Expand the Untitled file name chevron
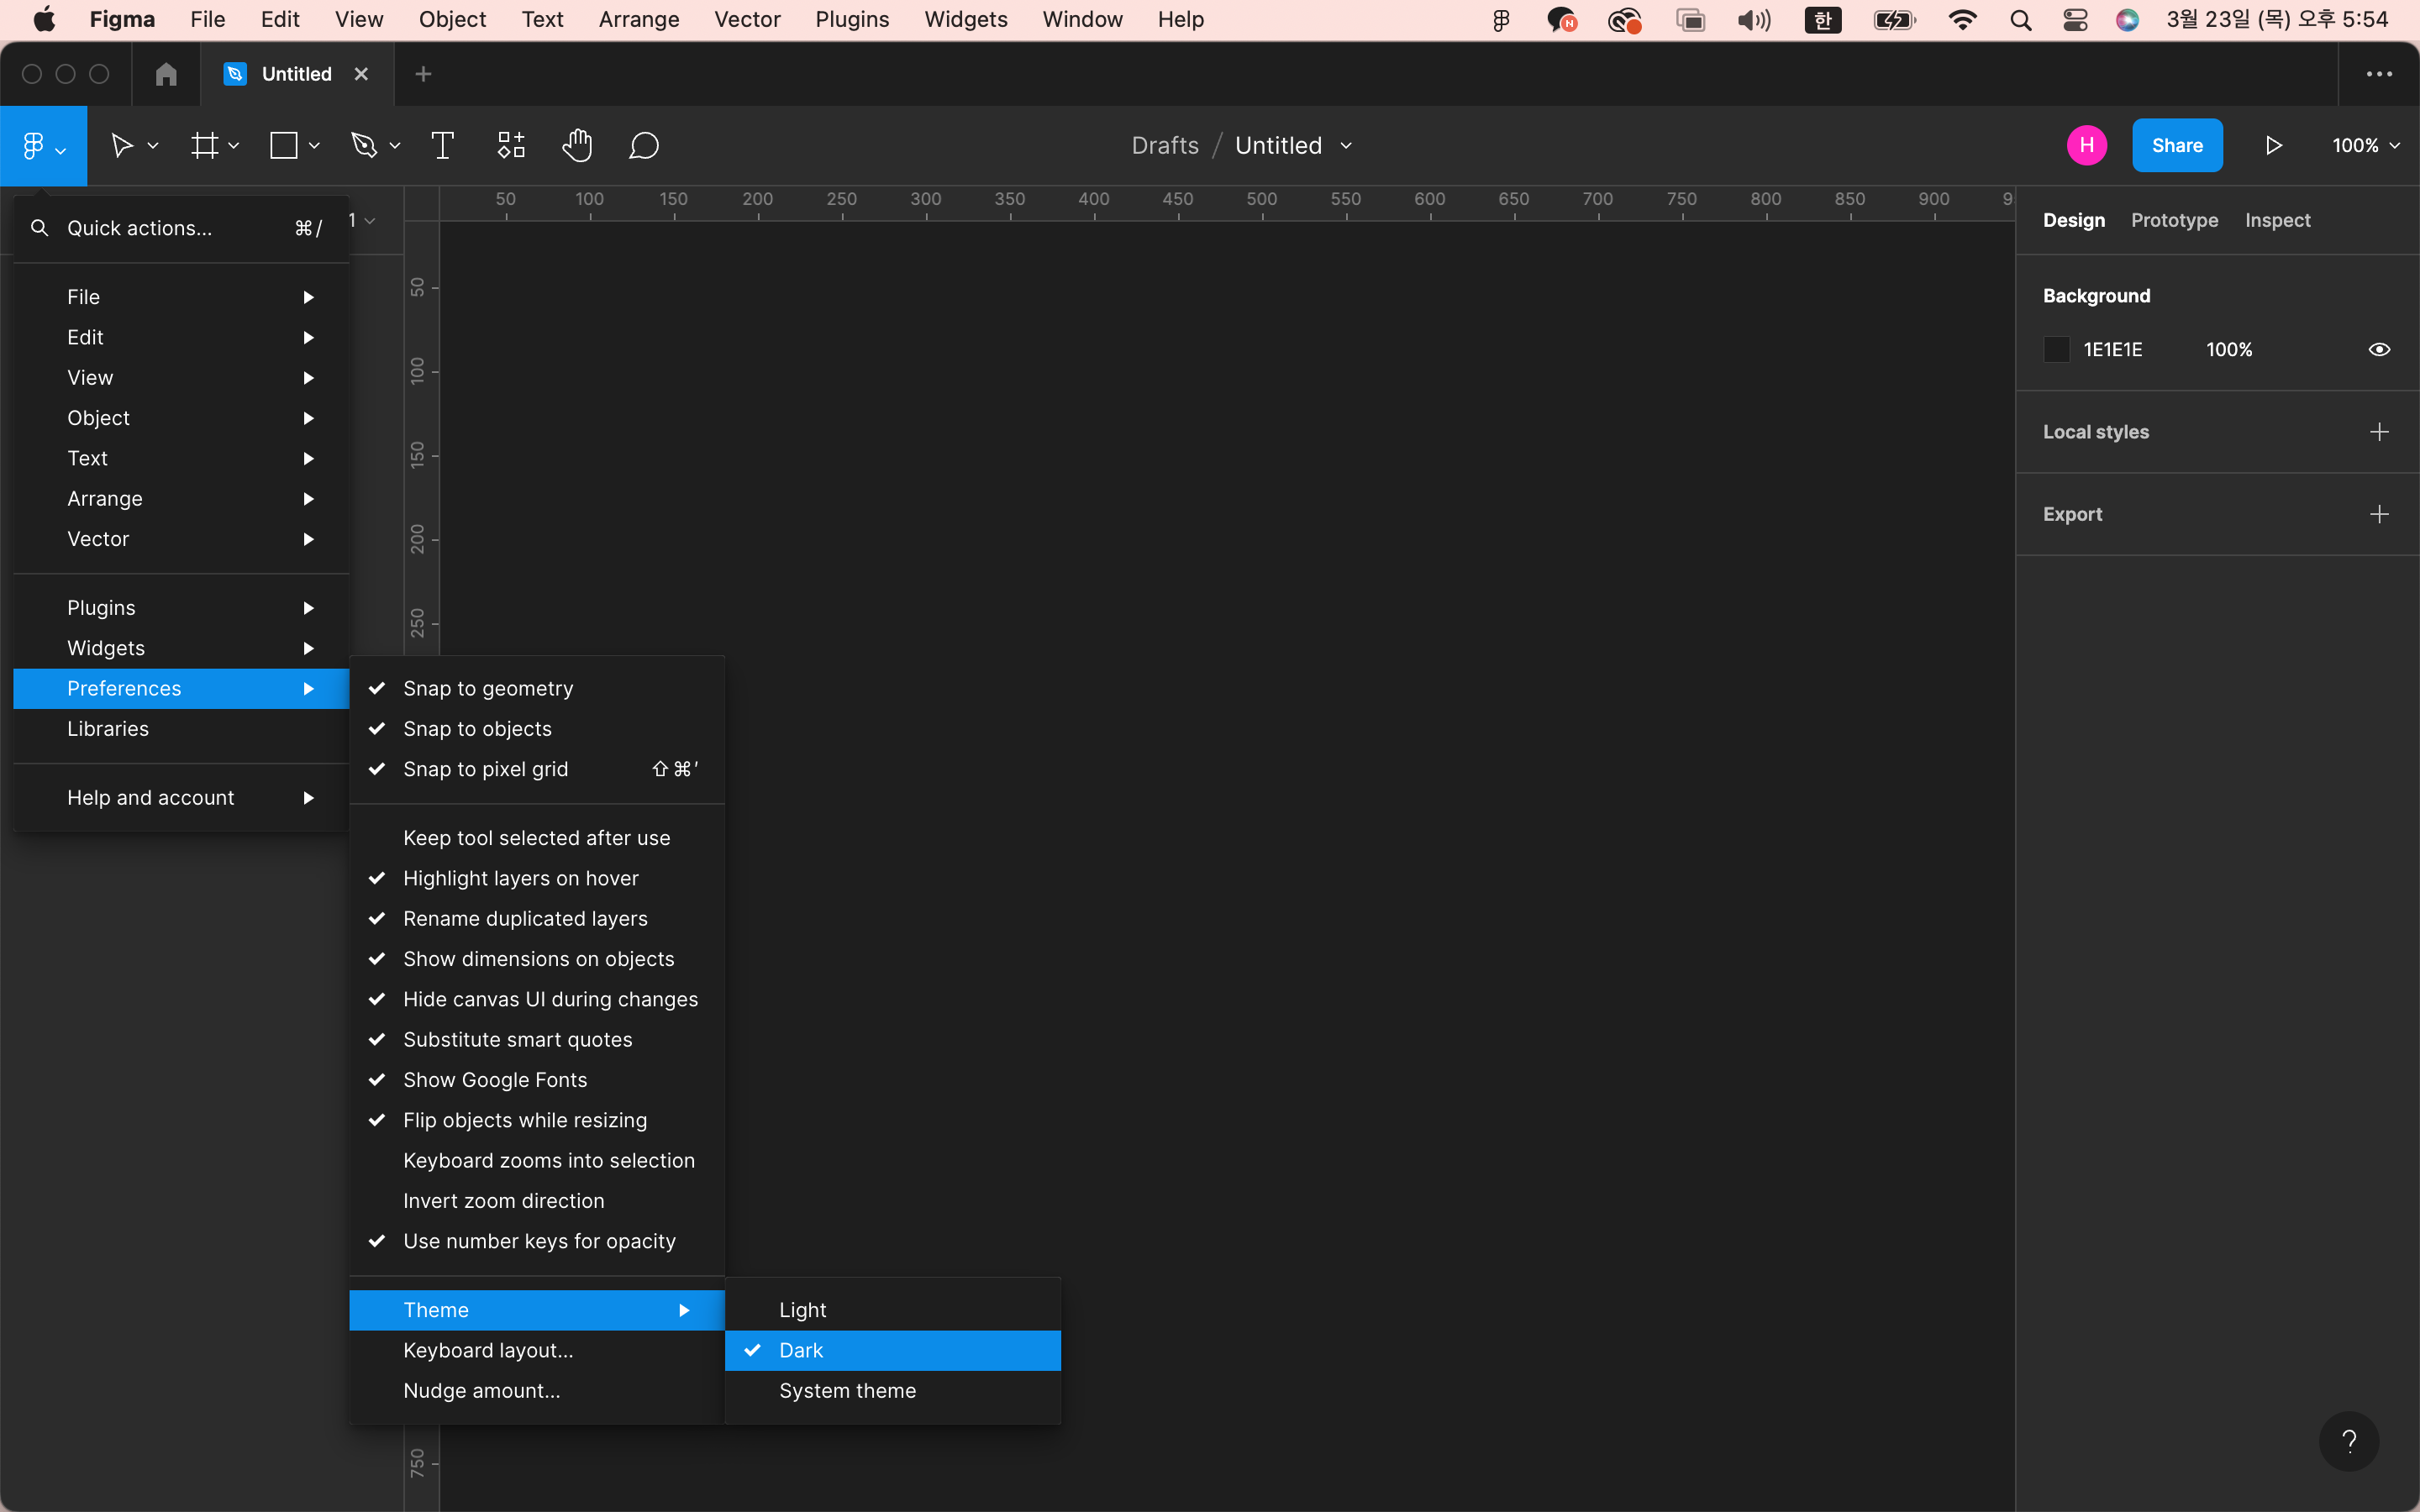This screenshot has height=1512, width=2420. coord(1346,146)
